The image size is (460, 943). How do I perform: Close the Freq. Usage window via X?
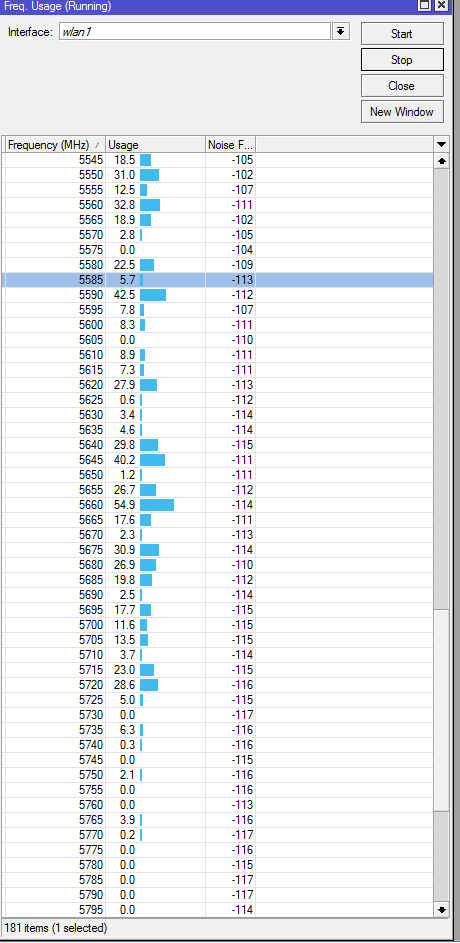tap(441, 5)
